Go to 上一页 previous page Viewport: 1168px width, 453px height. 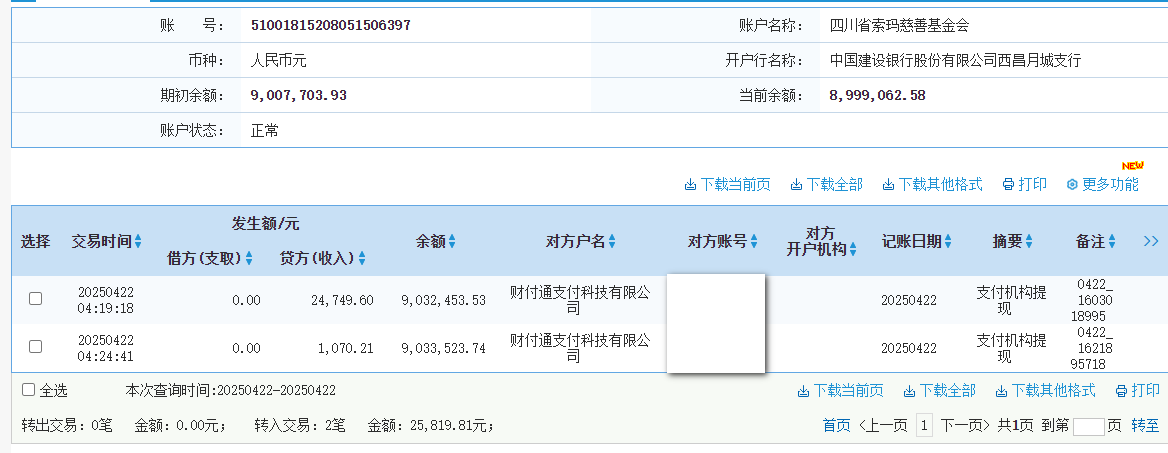point(883,426)
